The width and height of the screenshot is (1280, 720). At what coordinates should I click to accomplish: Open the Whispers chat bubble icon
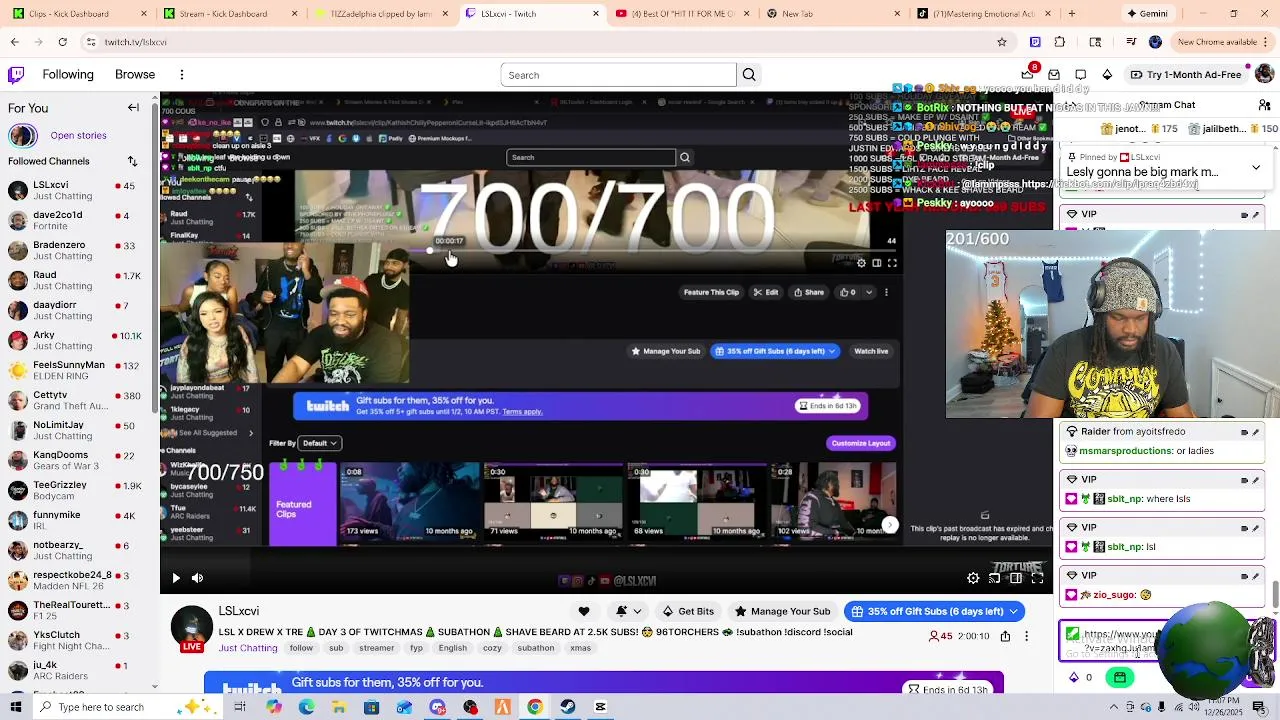1081,75
